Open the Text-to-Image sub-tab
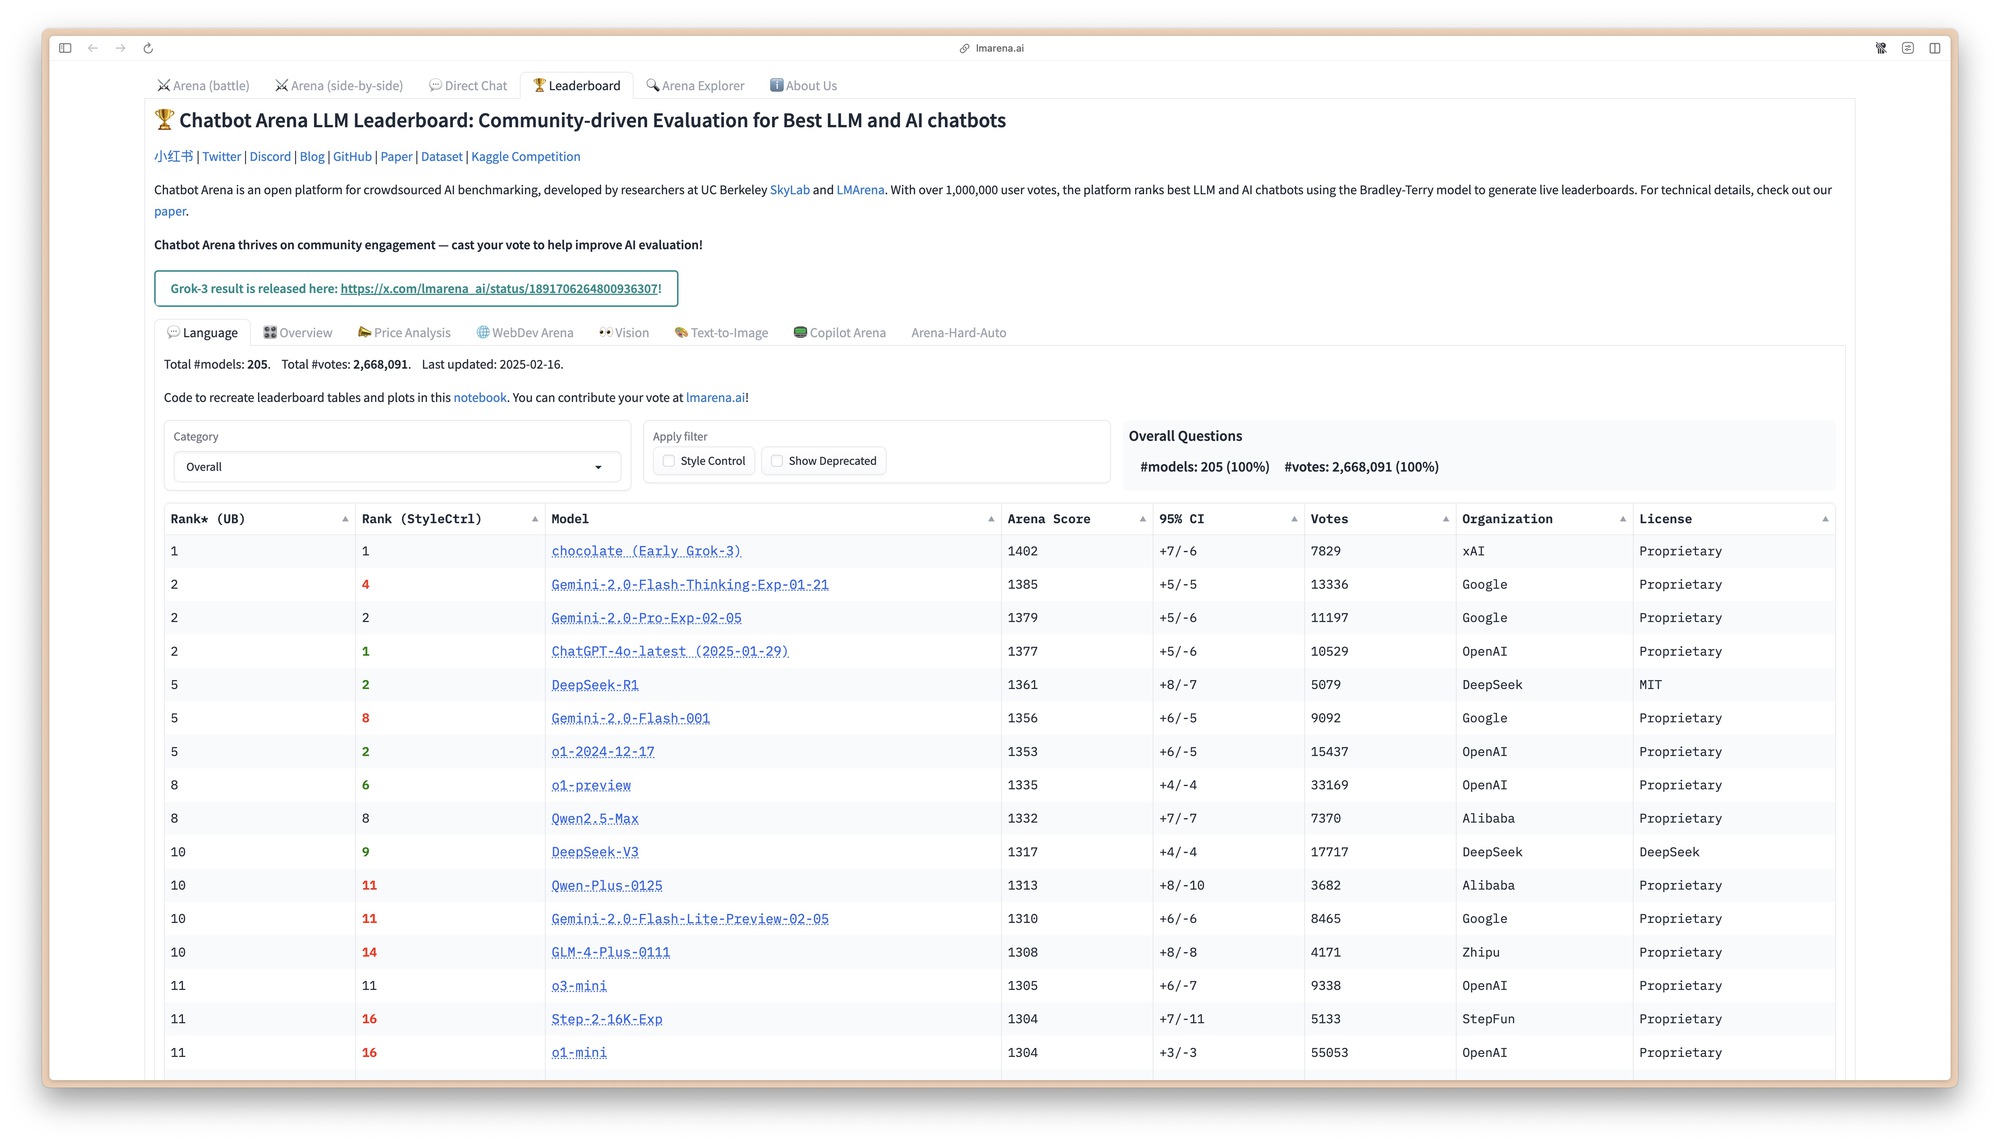 [721, 333]
